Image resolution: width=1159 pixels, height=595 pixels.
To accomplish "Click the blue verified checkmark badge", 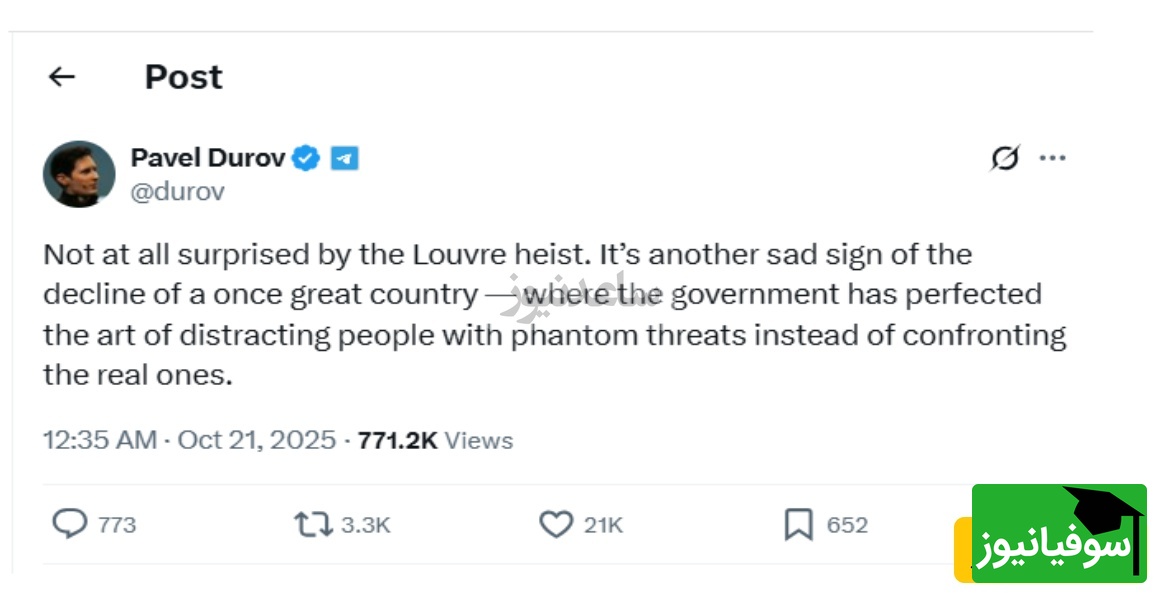I will [x=306, y=158].
